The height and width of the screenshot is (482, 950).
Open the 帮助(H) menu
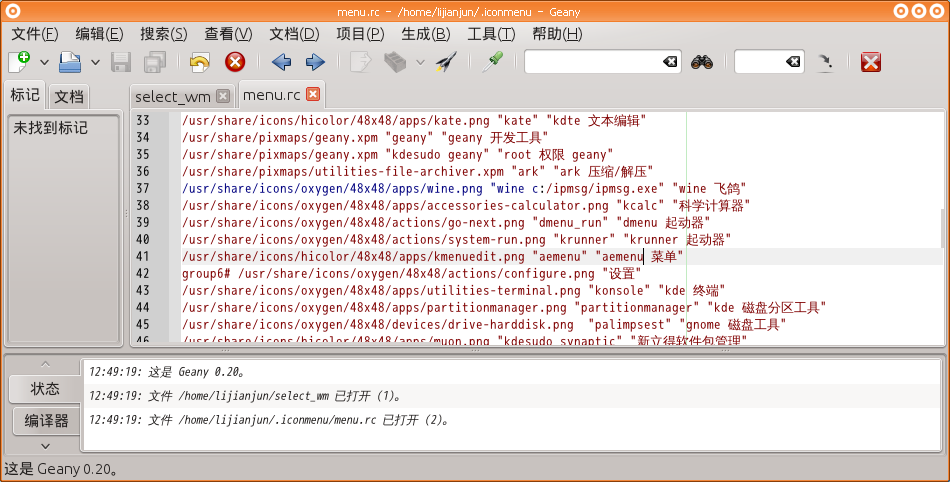point(557,34)
